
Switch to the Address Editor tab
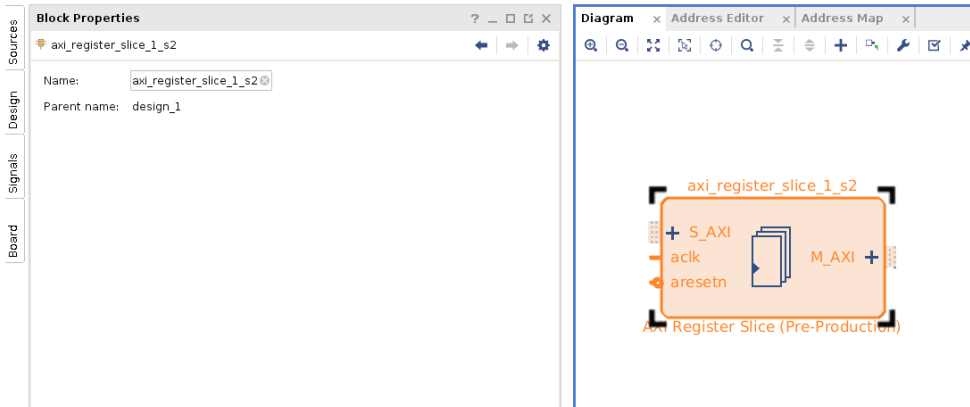[717, 18]
